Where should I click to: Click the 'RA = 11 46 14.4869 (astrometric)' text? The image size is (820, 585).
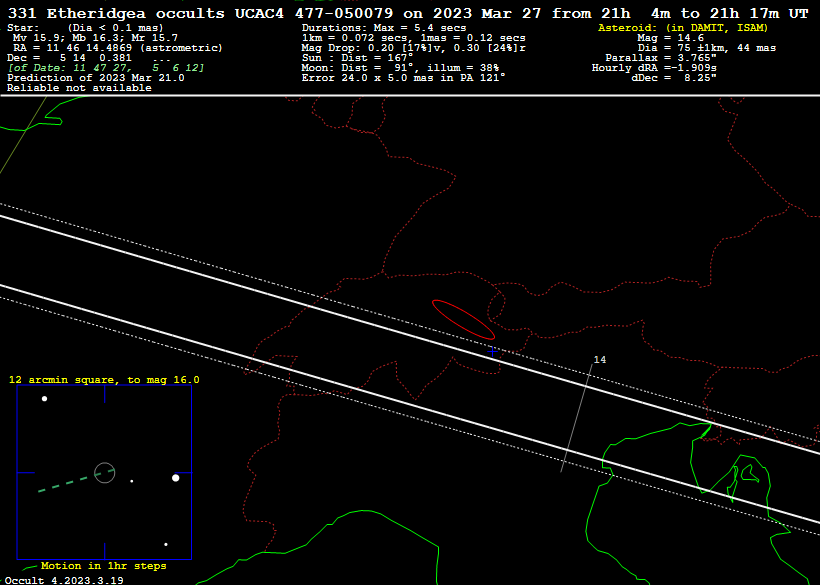pyautogui.click(x=118, y=48)
